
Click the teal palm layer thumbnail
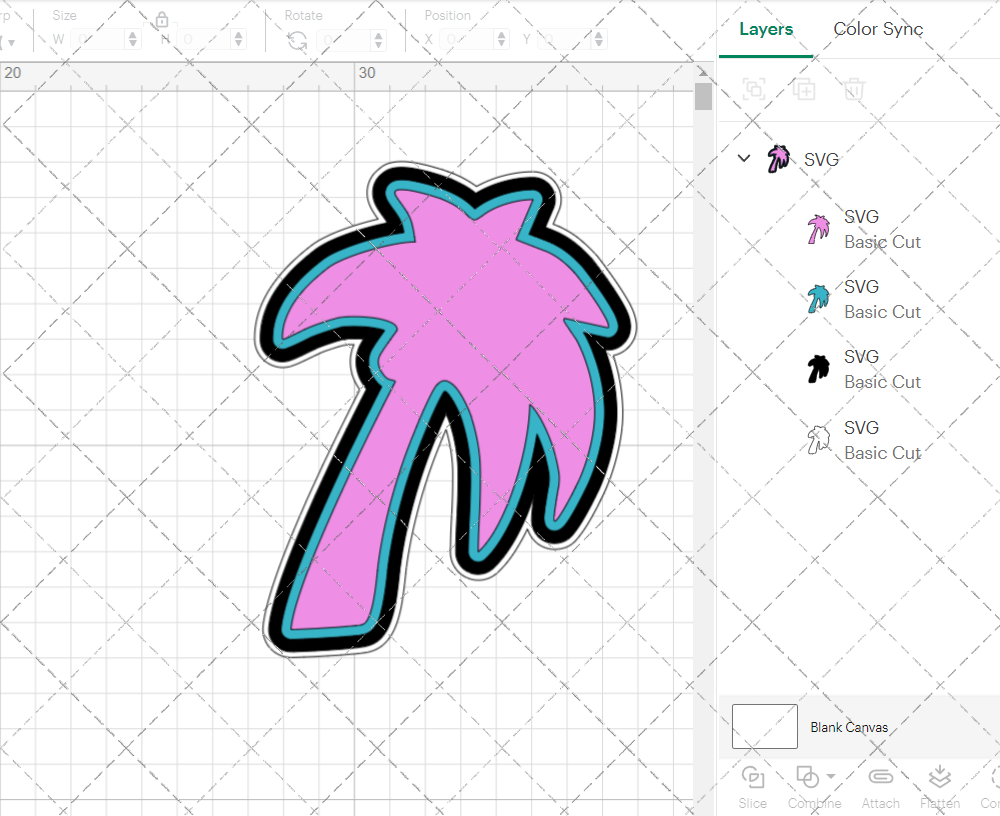pyautogui.click(x=818, y=299)
